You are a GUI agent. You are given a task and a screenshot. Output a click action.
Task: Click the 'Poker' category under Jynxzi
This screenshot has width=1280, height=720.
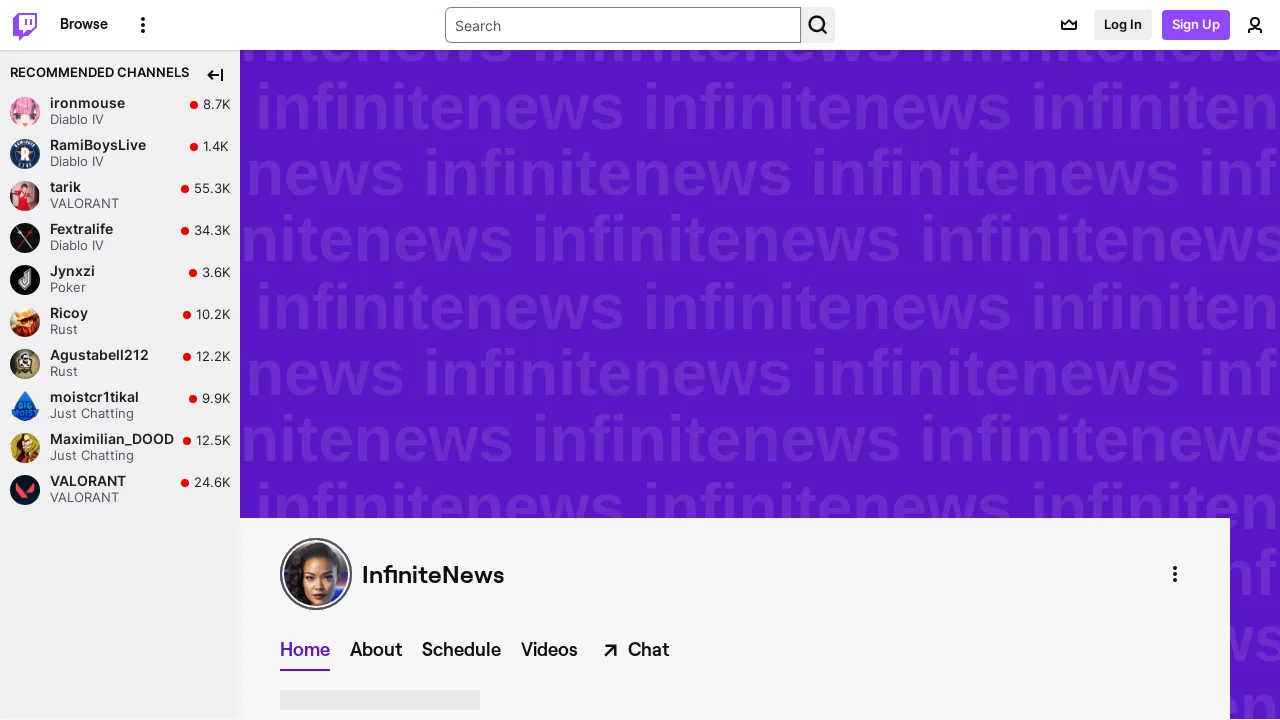tap(68, 287)
